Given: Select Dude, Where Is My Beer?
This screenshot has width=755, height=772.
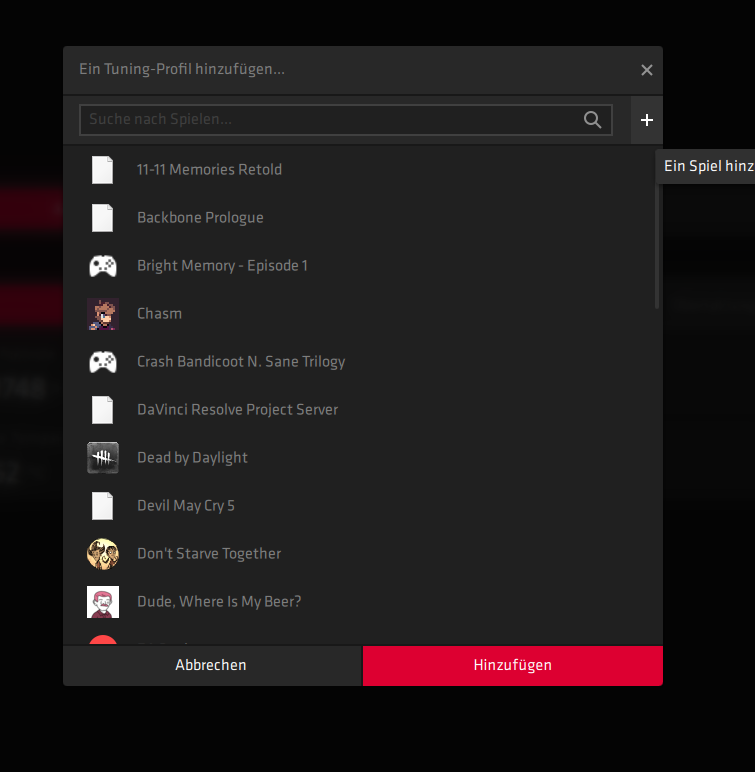Looking at the screenshot, I should [359, 602].
